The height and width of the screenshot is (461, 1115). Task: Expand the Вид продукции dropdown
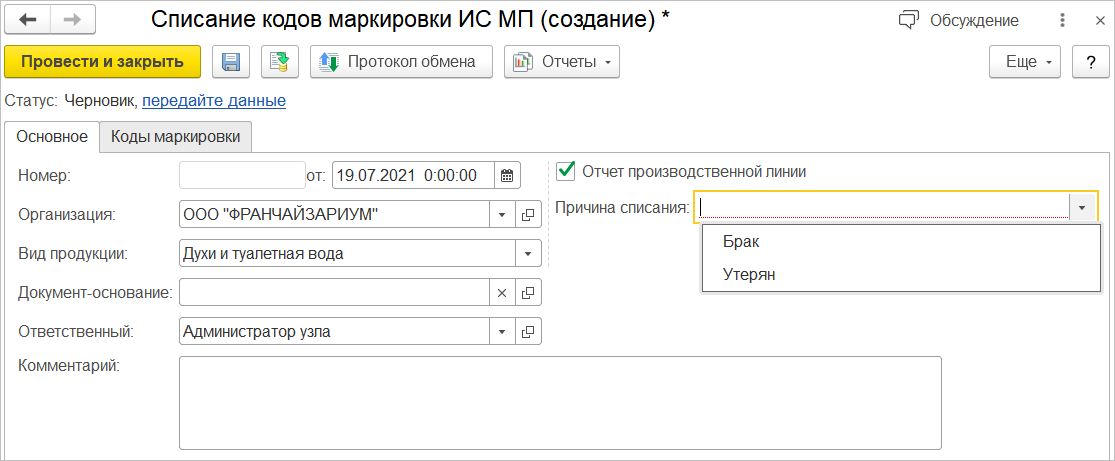pyautogui.click(x=528, y=253)
